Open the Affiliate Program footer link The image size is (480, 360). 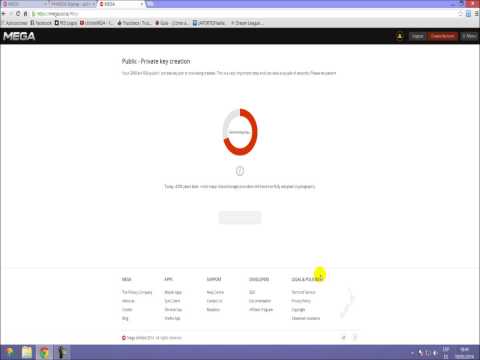coord(261,309)
